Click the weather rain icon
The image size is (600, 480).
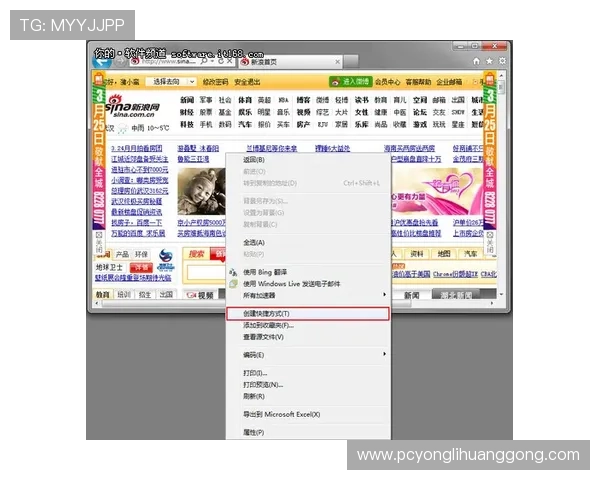(x=122, y=129)
